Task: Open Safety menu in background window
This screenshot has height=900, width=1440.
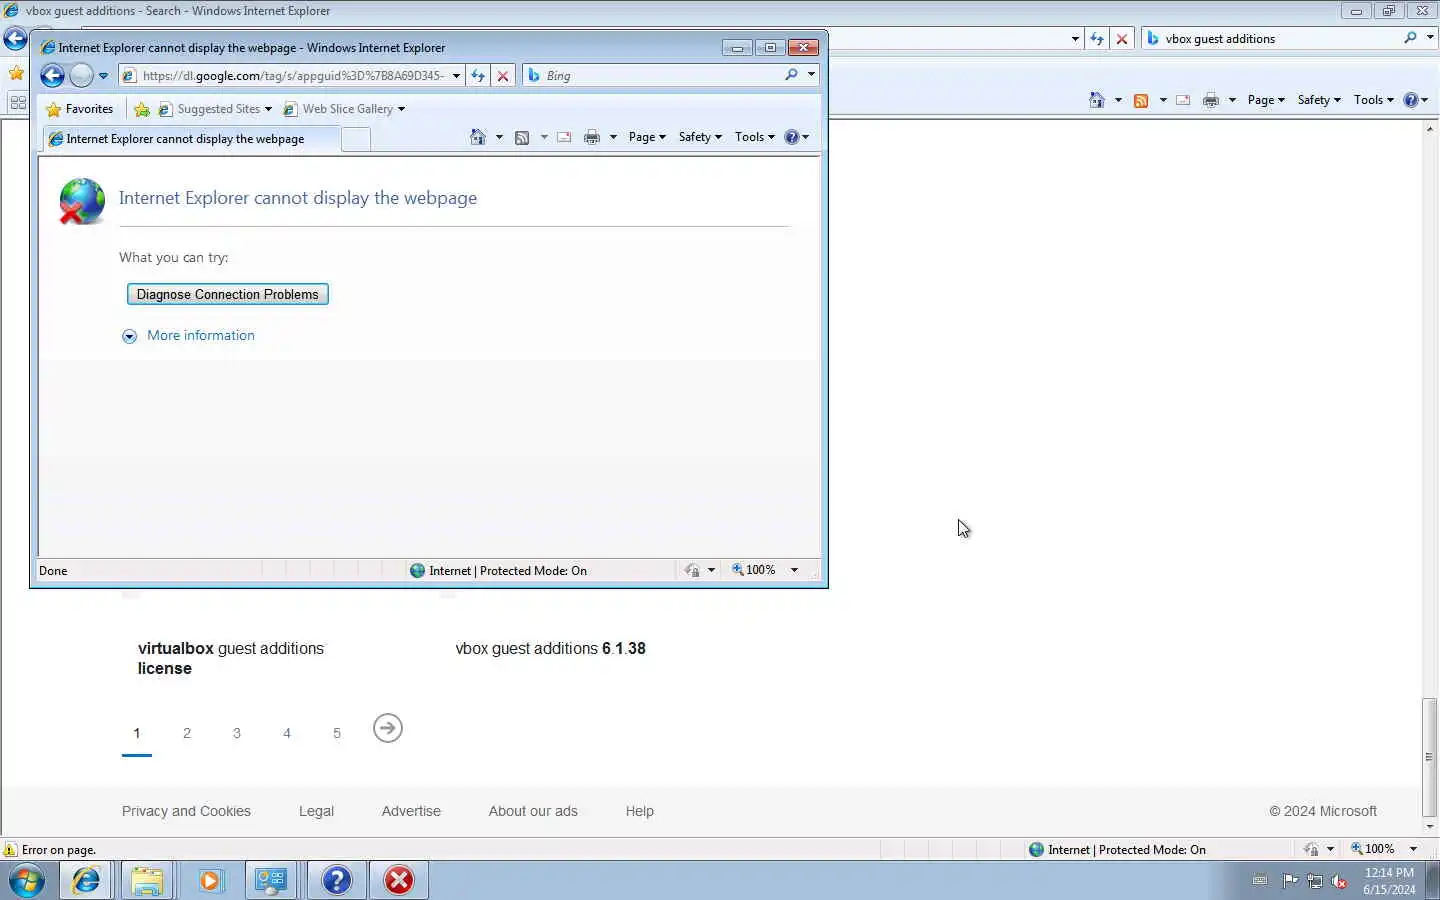Action: pos(1319,100)
